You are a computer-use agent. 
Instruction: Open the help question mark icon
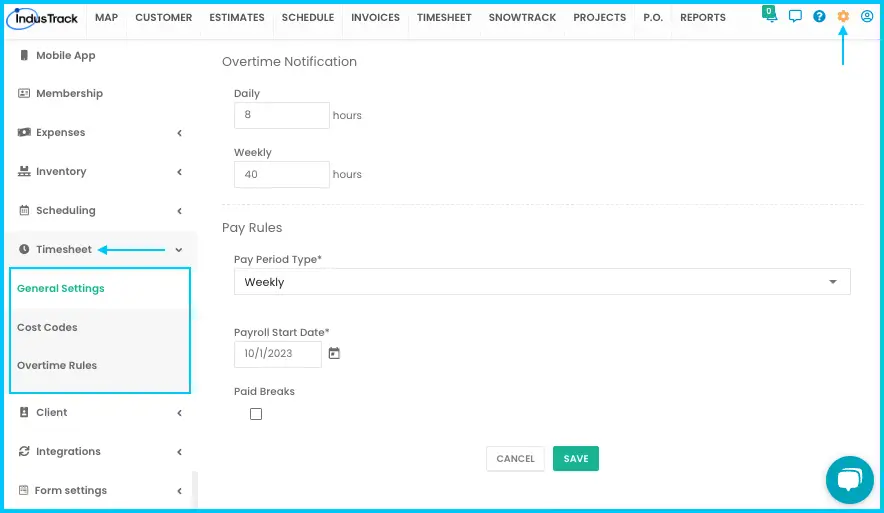click(x=819, y=16)
